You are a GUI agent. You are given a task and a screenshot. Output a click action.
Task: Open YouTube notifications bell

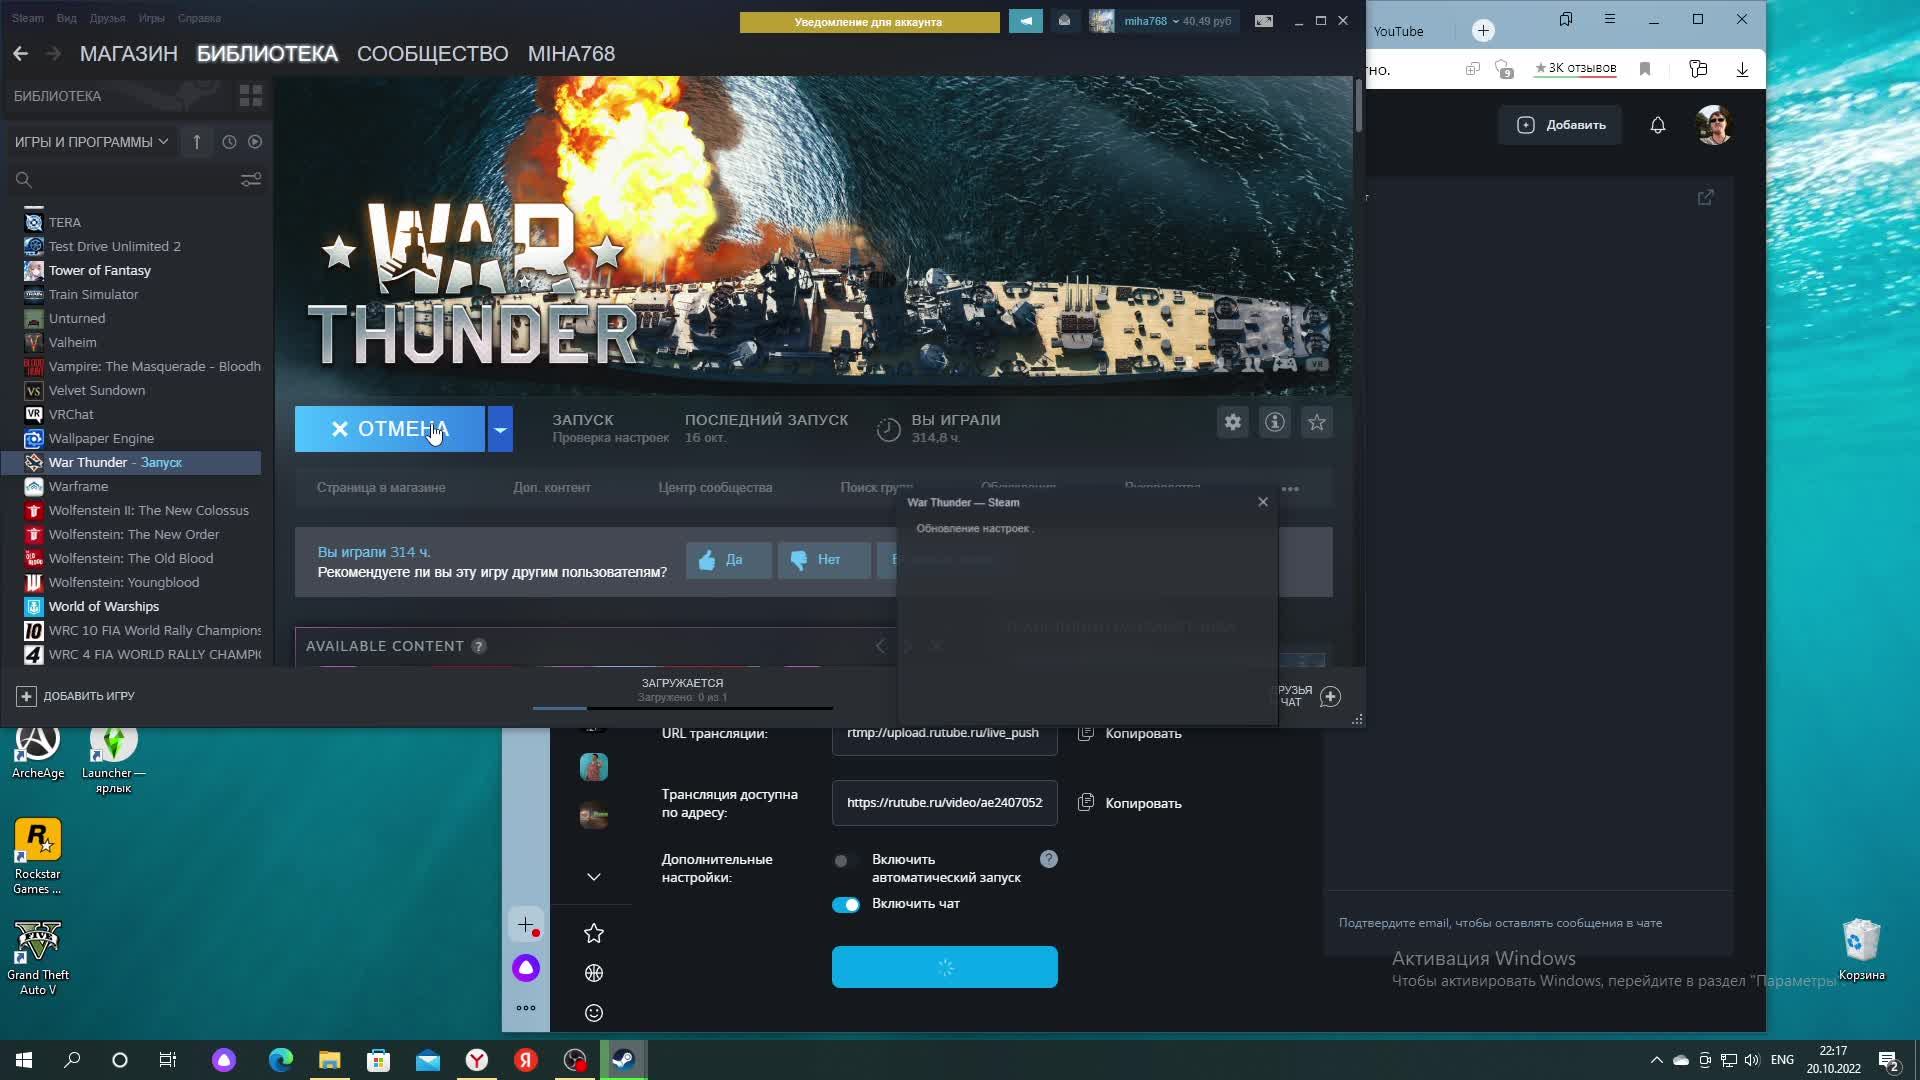(1657, 125)
